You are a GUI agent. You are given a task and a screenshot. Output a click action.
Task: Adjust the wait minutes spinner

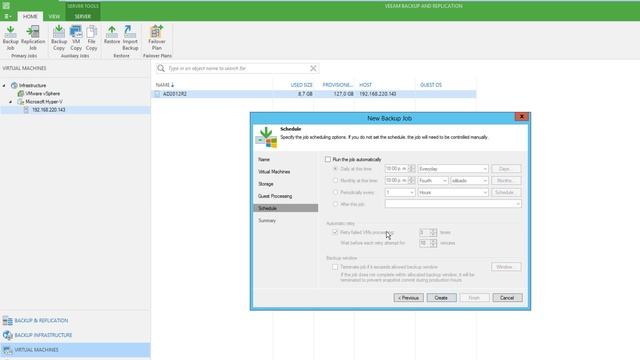tap(433, 243)
